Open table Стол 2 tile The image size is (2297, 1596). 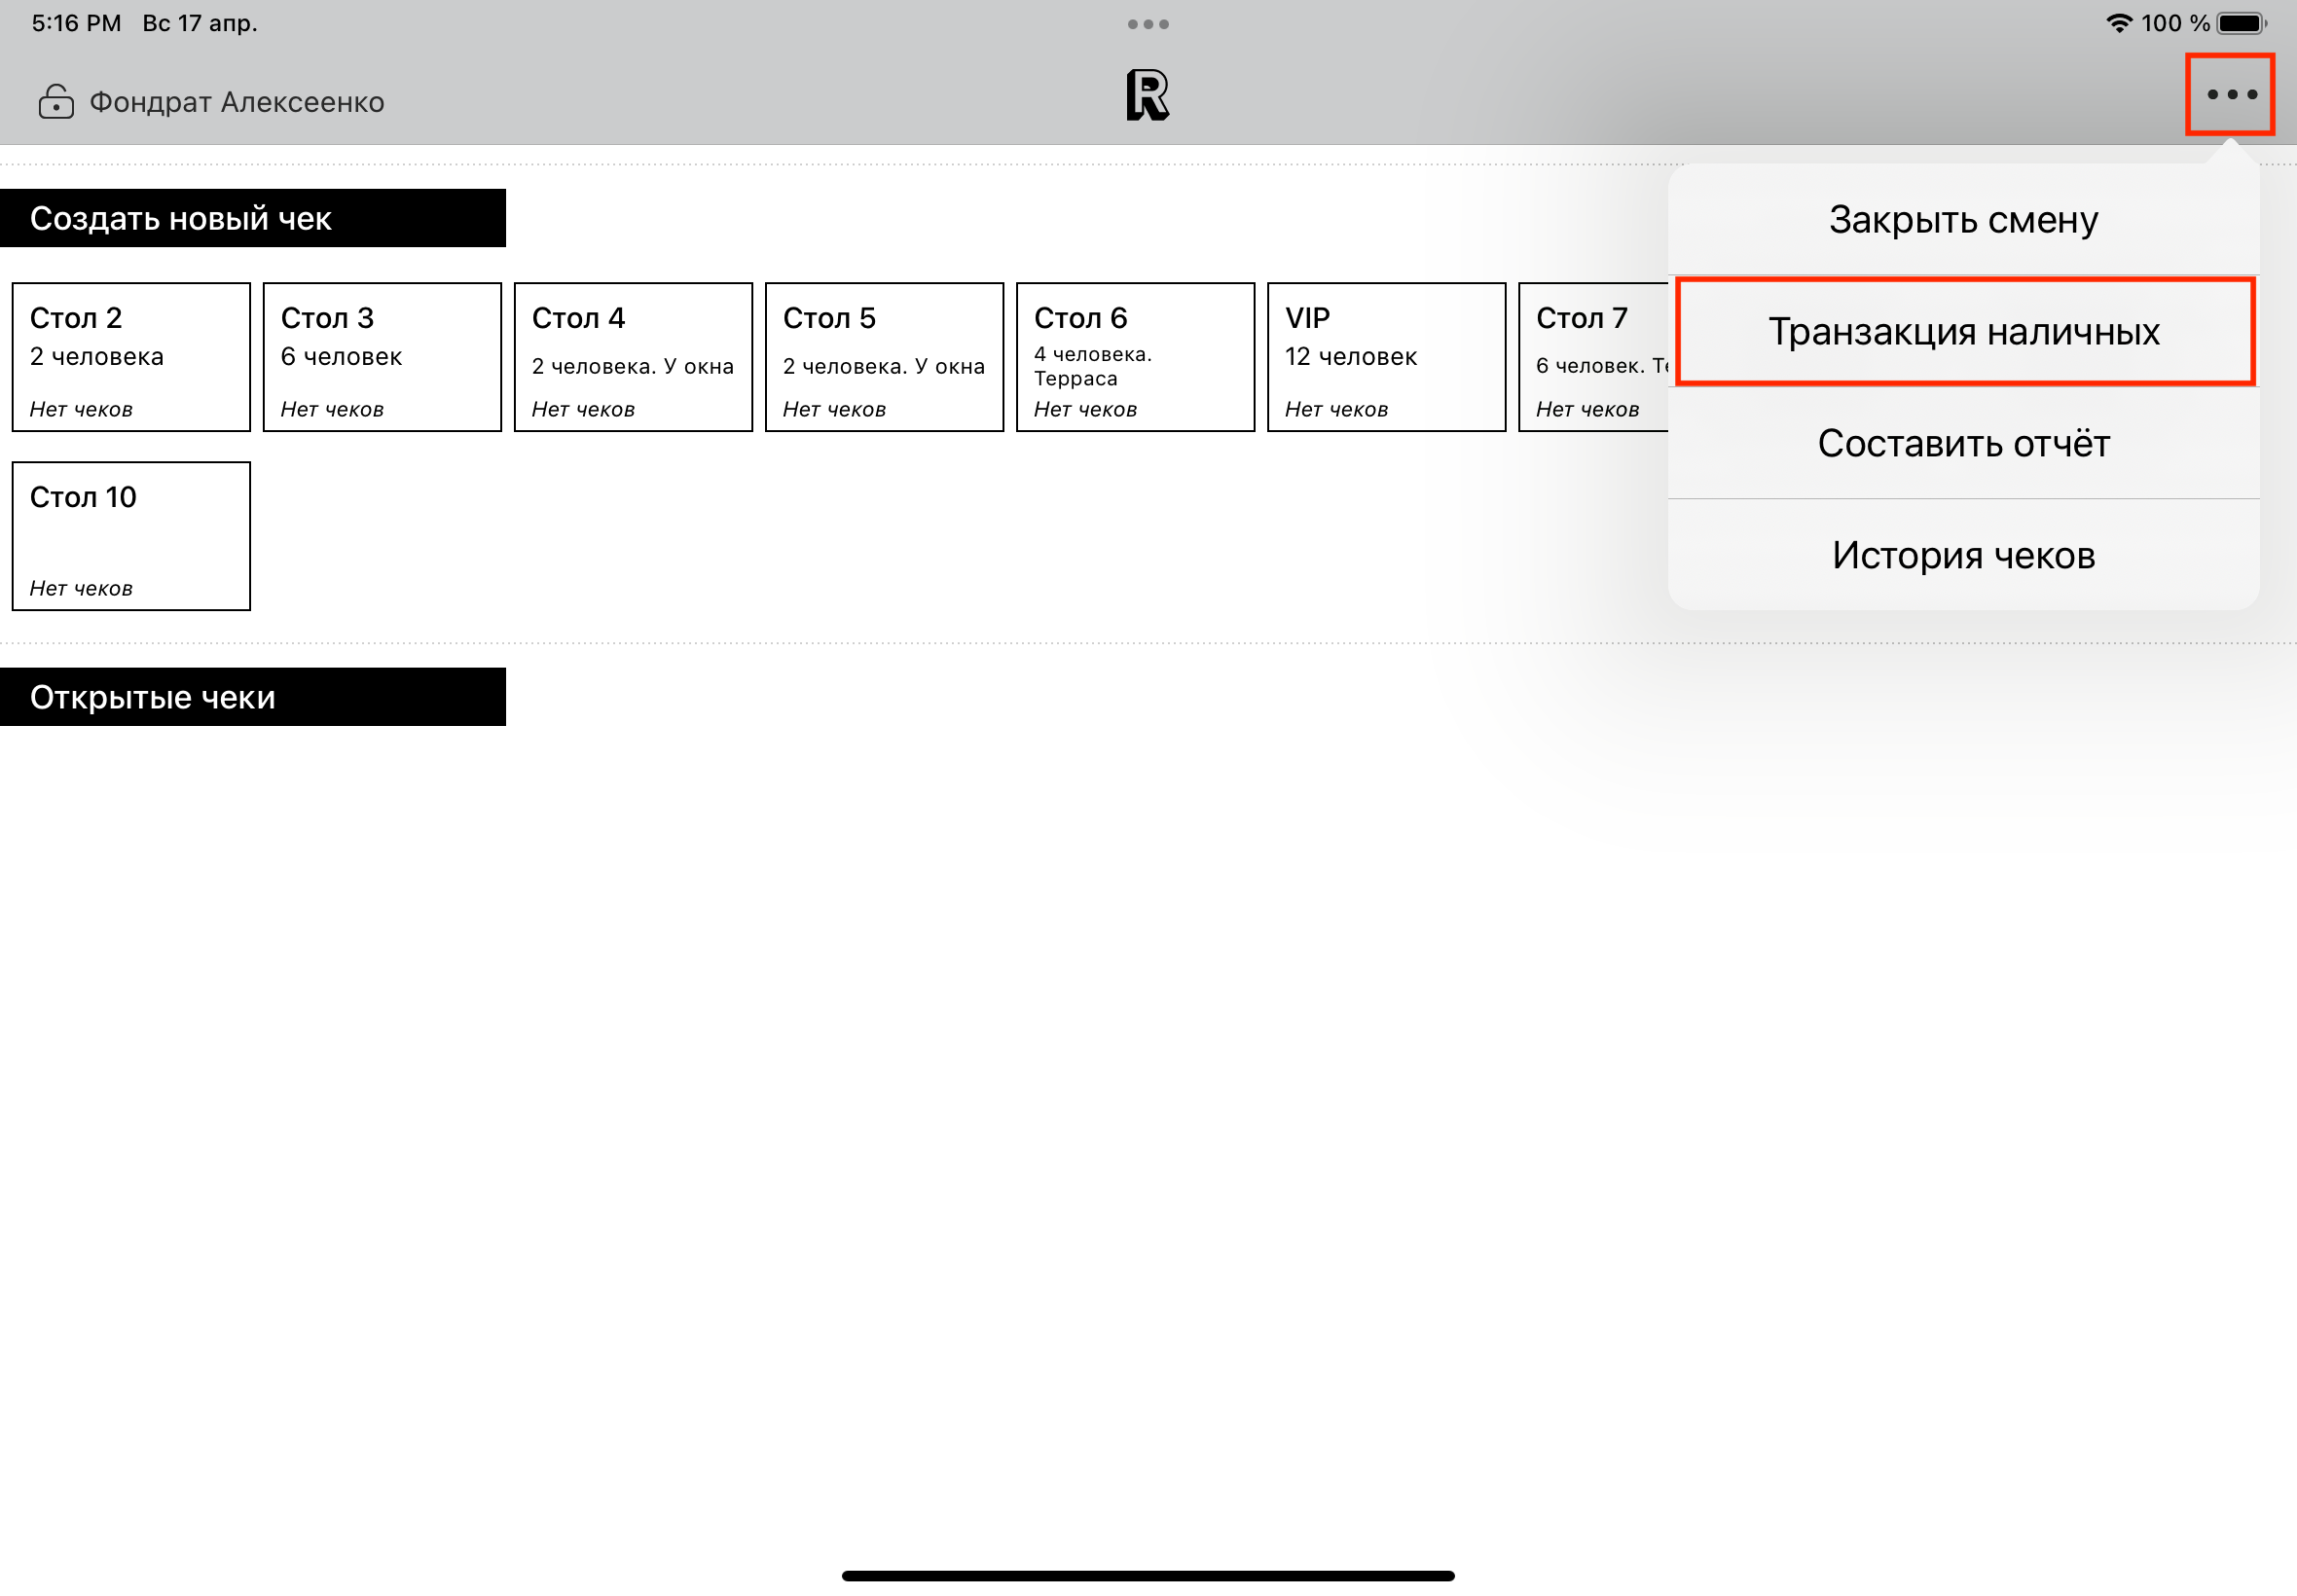(x=131, y=357)
